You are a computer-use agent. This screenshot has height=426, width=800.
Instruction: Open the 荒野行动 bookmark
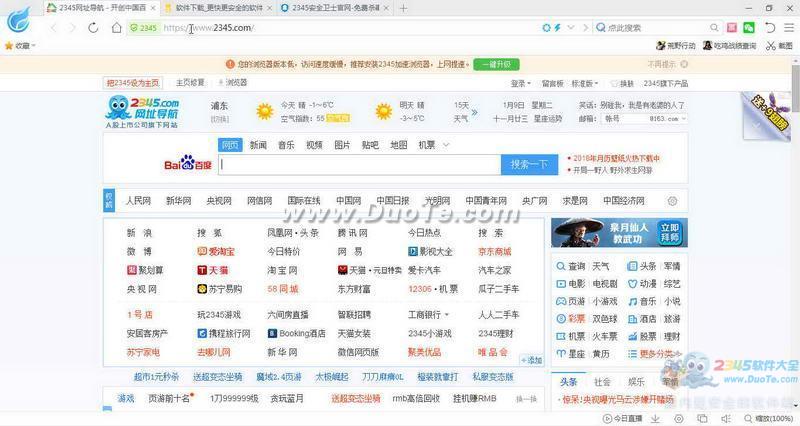pyautogui.click(x=676, y=45)
